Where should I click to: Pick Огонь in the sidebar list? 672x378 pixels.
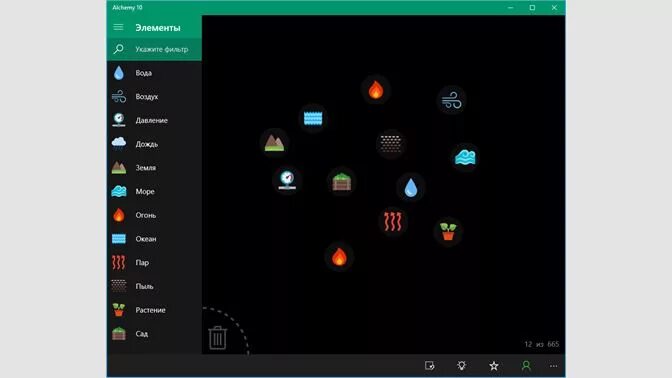(154, 215)
